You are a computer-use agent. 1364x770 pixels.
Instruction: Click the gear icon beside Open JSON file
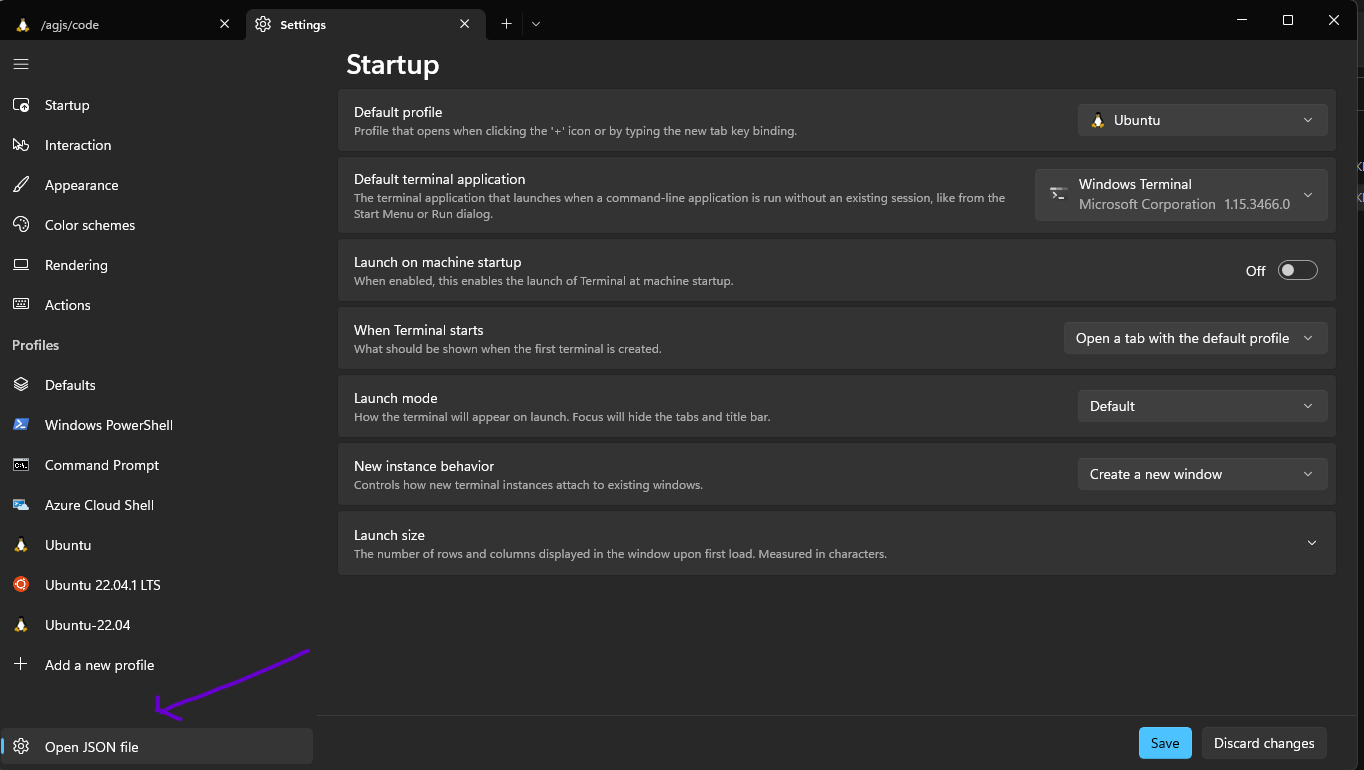click(21, 747)
